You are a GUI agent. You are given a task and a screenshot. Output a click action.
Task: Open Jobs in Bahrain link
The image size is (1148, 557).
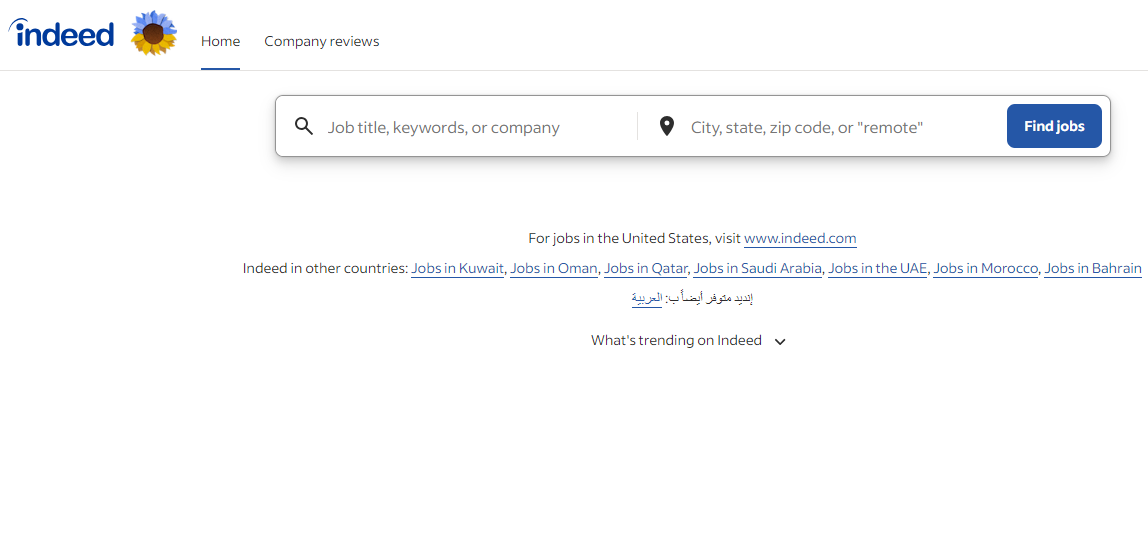1092,268
